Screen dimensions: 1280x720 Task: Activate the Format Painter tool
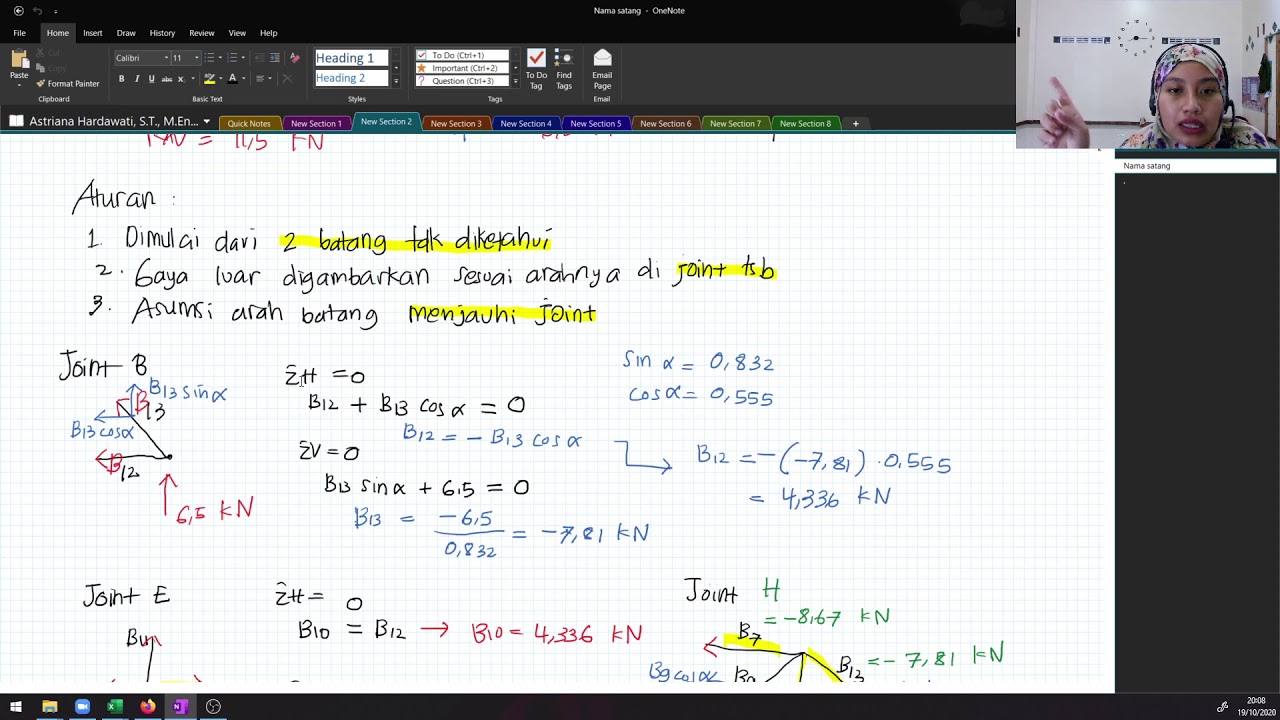67,84
